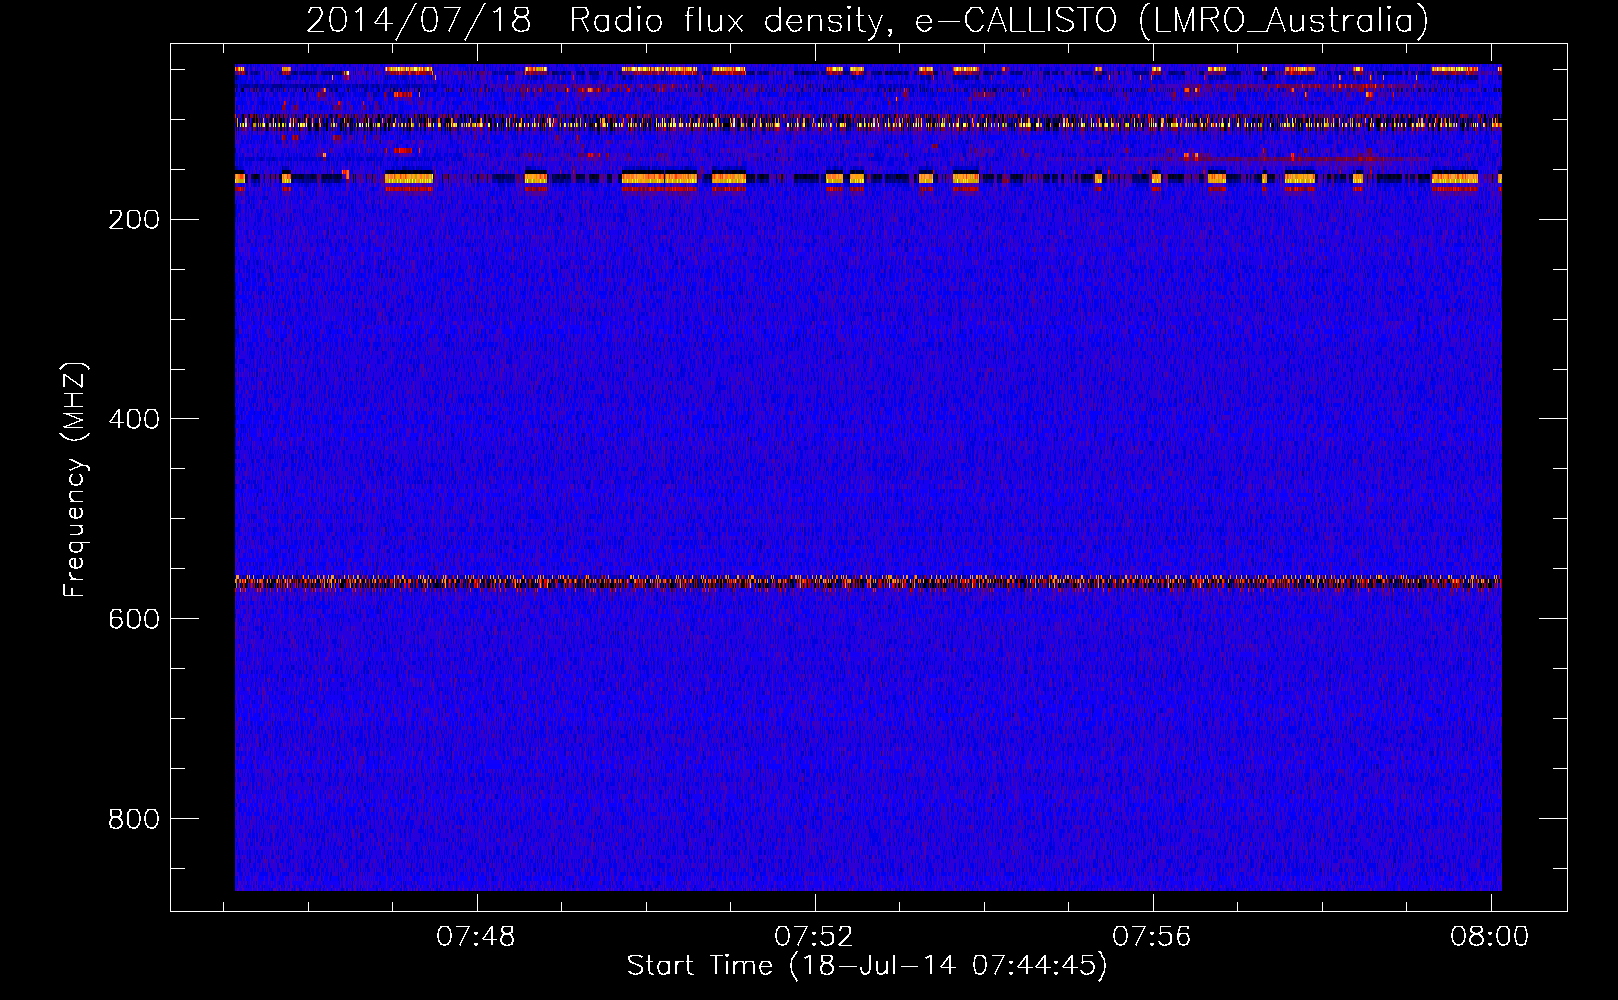1618x1000 pixels.
Task: Click the 08:00 time tick label
Action: tap(1490, 937)
